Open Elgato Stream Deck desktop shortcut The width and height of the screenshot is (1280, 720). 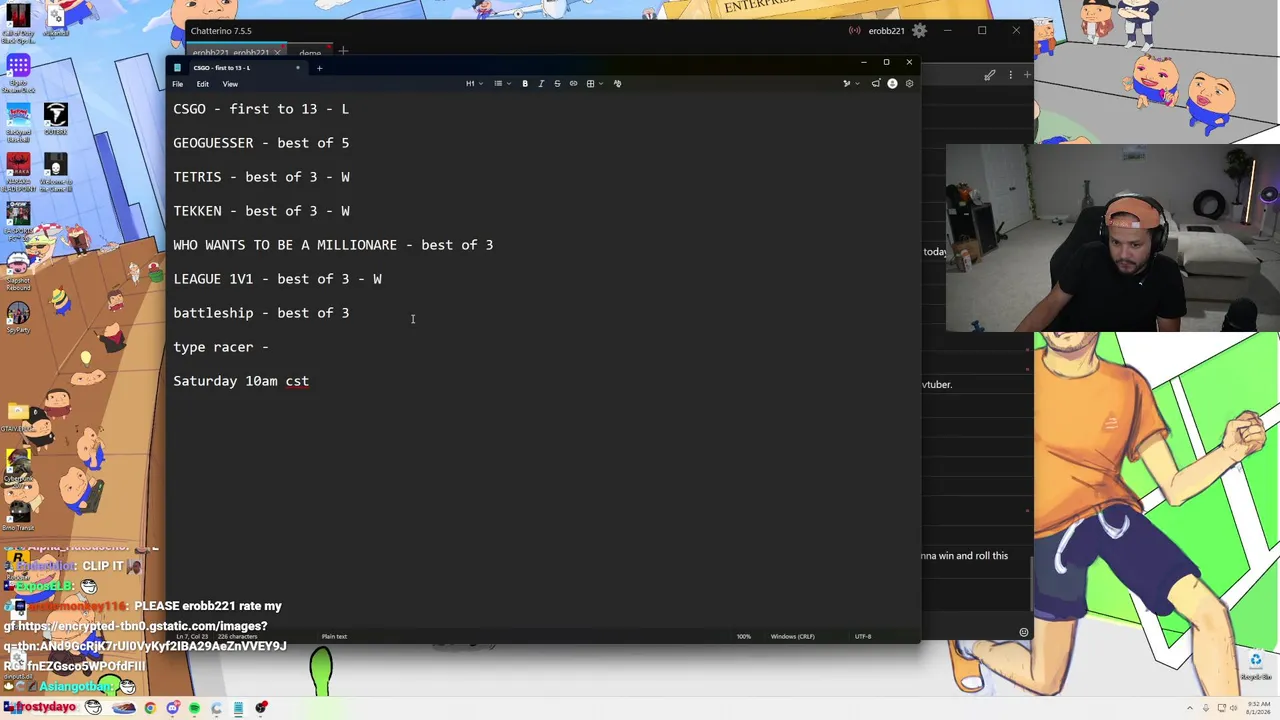[18, 74]
